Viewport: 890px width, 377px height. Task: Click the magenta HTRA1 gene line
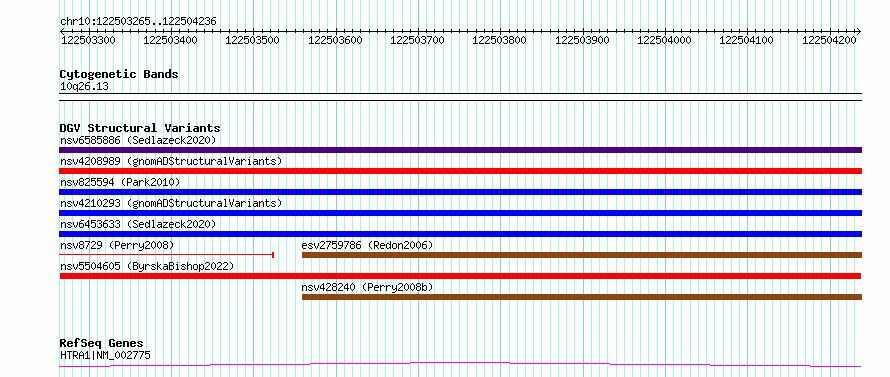point(460,365)
